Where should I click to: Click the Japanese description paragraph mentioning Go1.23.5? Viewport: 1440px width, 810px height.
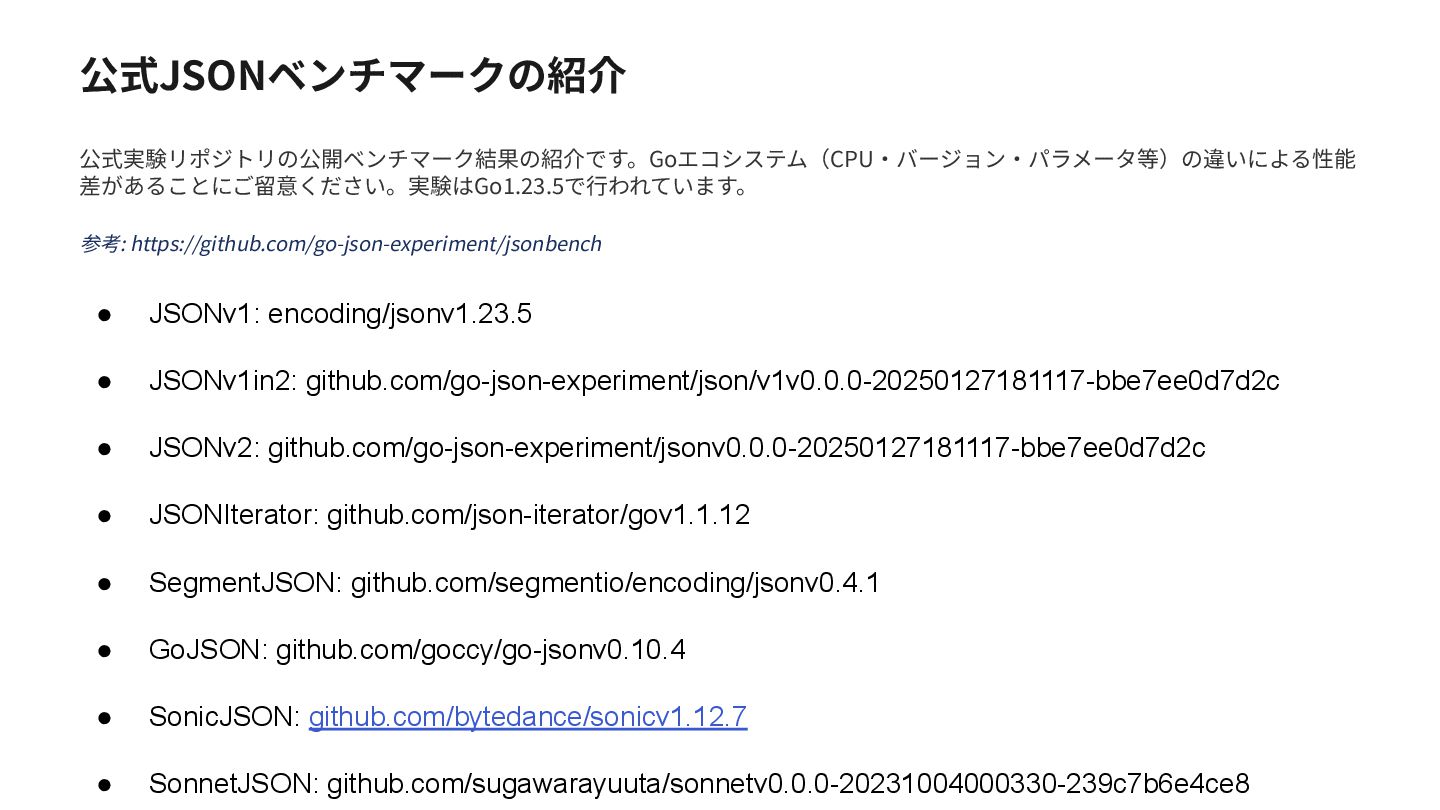click(x=718, y=172)
